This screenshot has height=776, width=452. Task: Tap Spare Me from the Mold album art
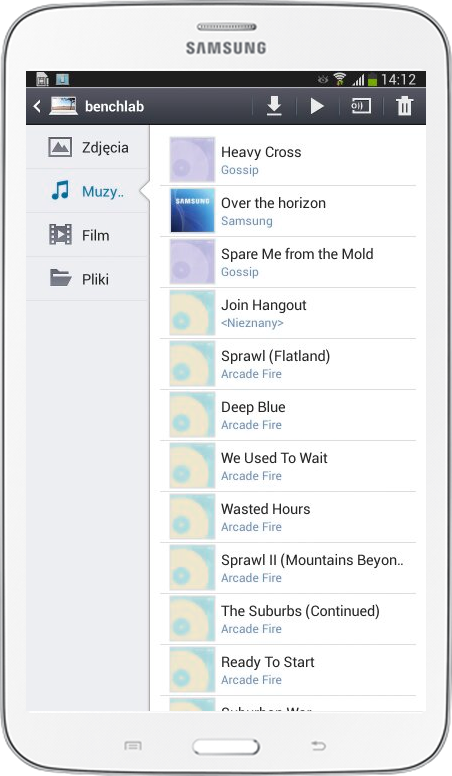pos(192,262)
